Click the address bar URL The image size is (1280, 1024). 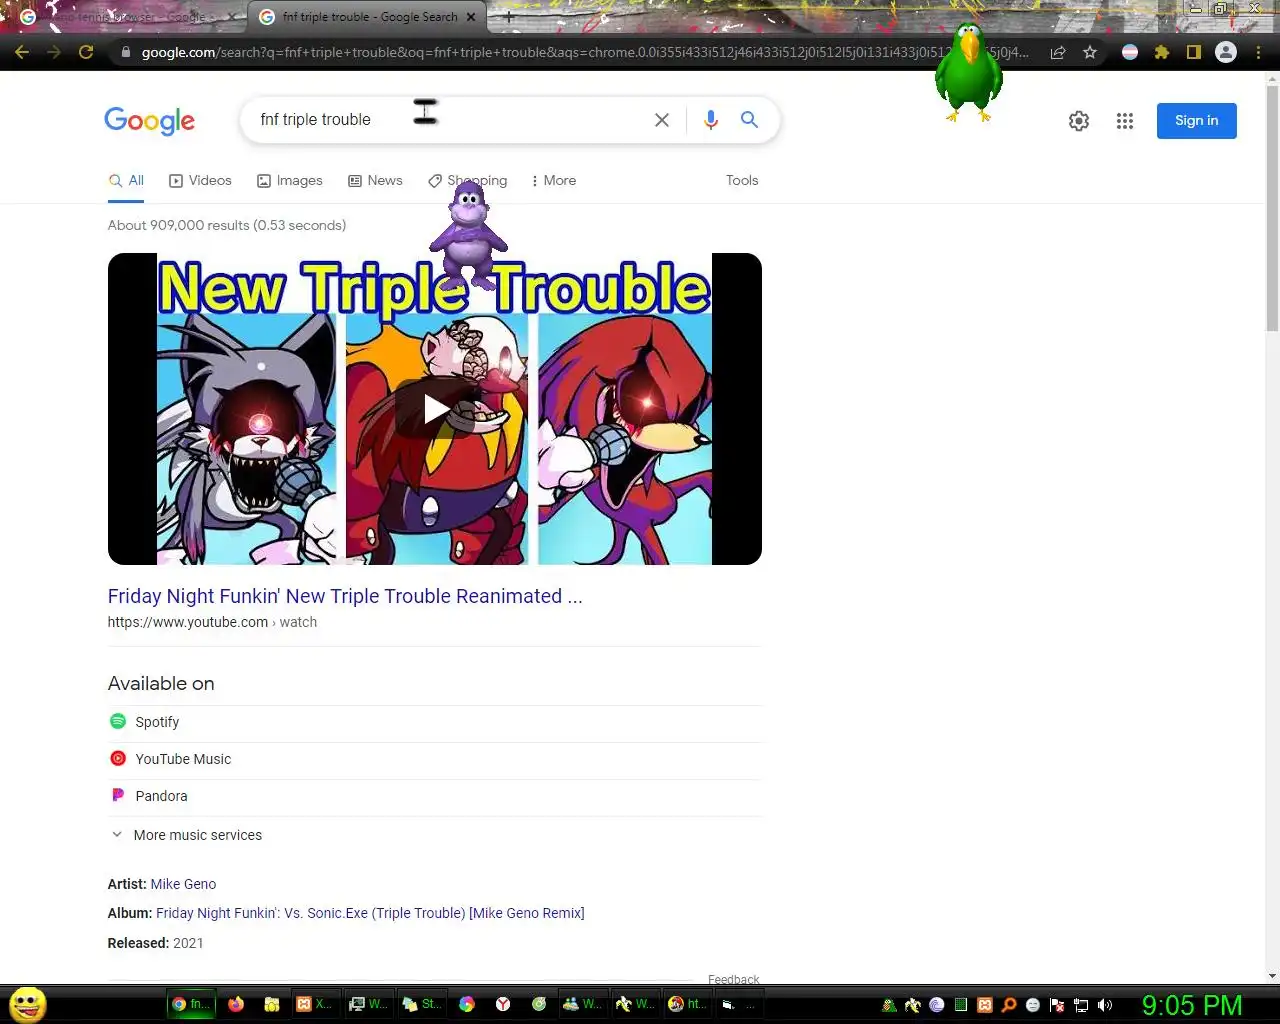(585, 52)
